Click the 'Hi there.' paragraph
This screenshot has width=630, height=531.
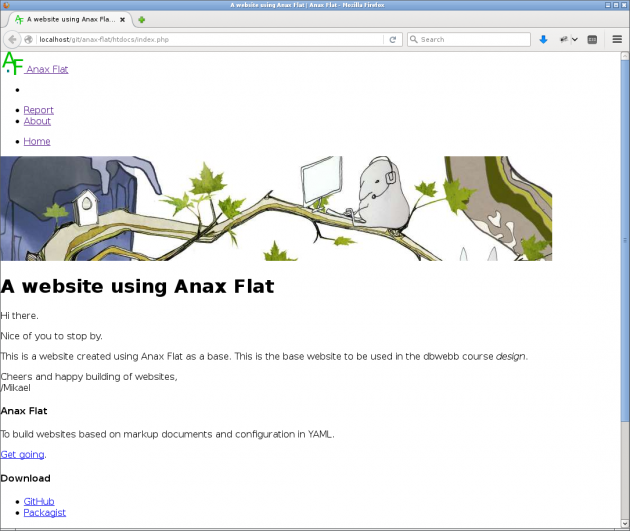[19, 316]
